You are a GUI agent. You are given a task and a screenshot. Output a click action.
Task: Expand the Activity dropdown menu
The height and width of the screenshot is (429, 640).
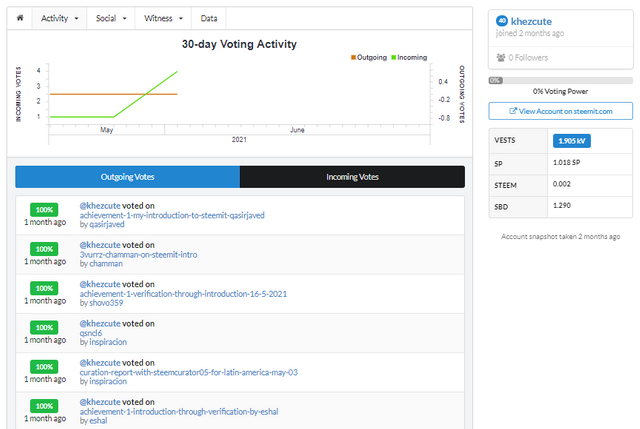coord(60,18)
